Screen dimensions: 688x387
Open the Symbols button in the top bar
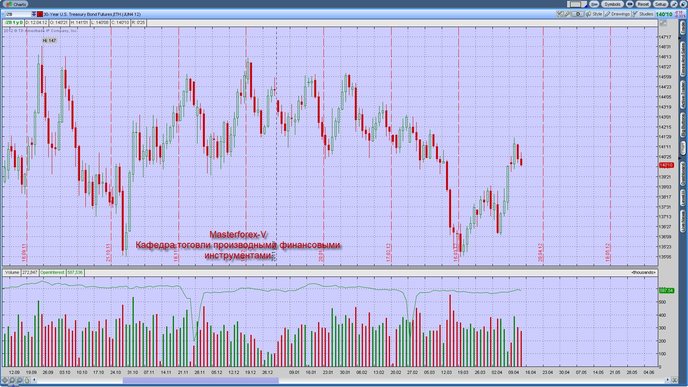coord(613,4)
